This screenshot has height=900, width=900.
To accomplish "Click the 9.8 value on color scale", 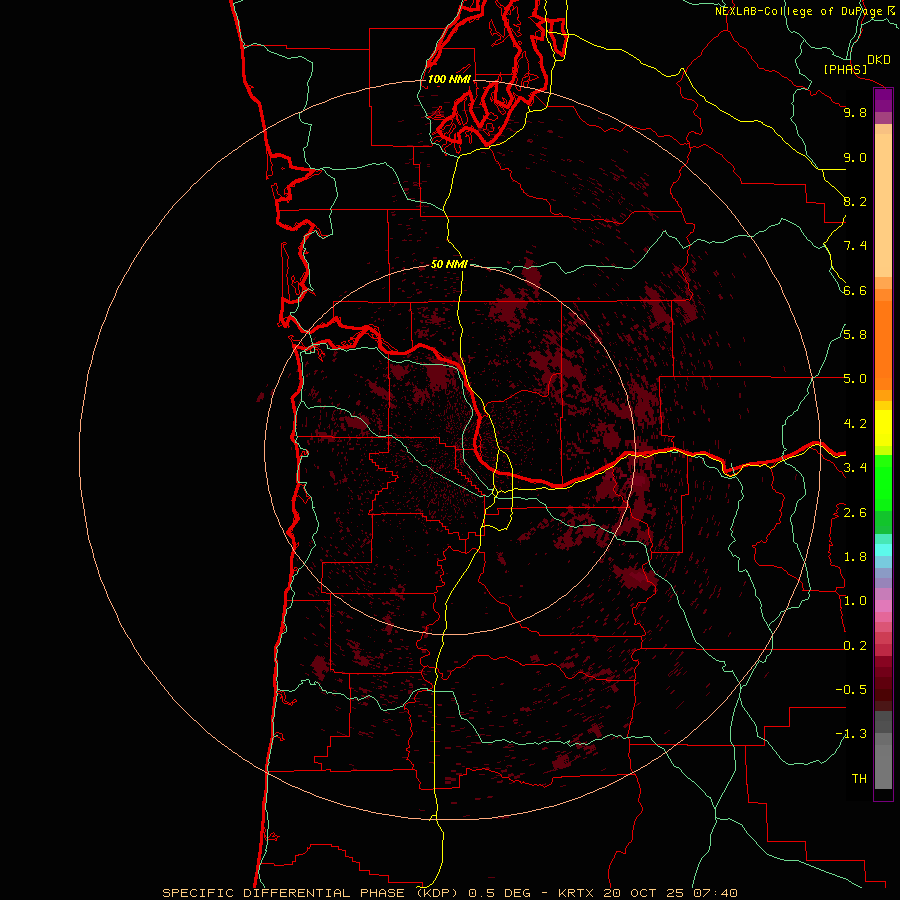I will pyautogui.click(x=855, y=112).
